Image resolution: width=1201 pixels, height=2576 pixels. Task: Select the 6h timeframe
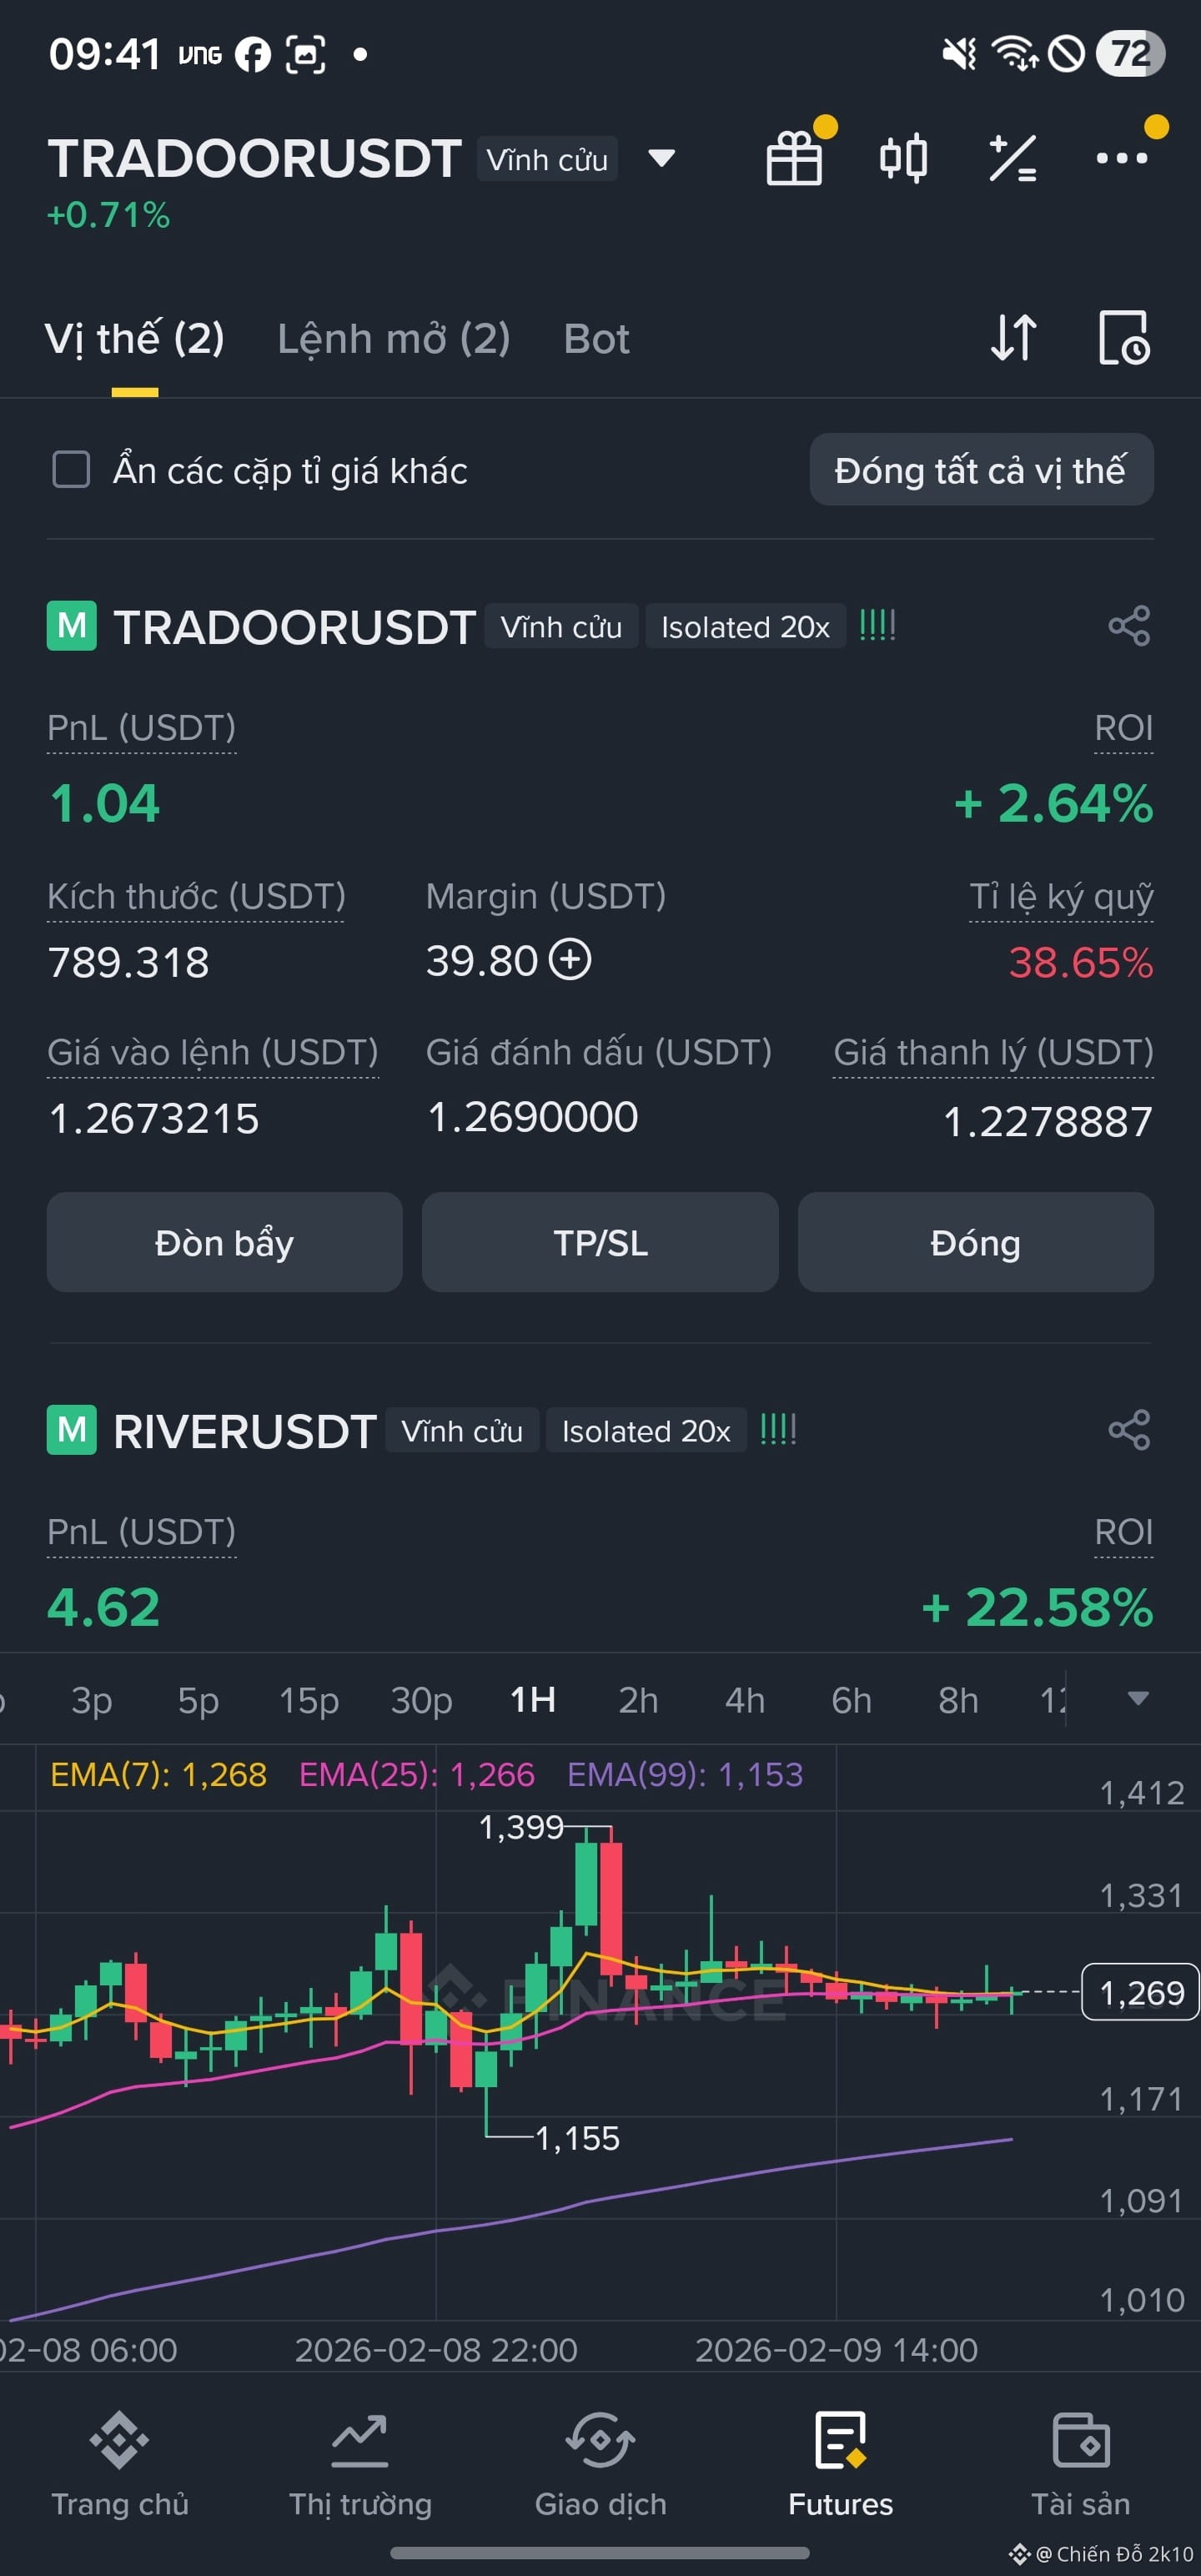[x=852, y=1700]
